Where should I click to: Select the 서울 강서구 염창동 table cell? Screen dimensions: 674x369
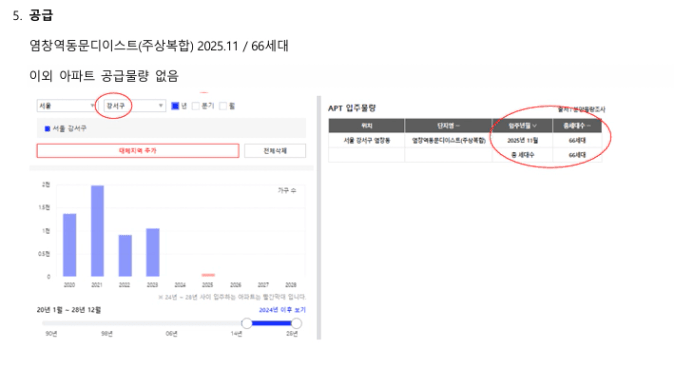[367, 141]
